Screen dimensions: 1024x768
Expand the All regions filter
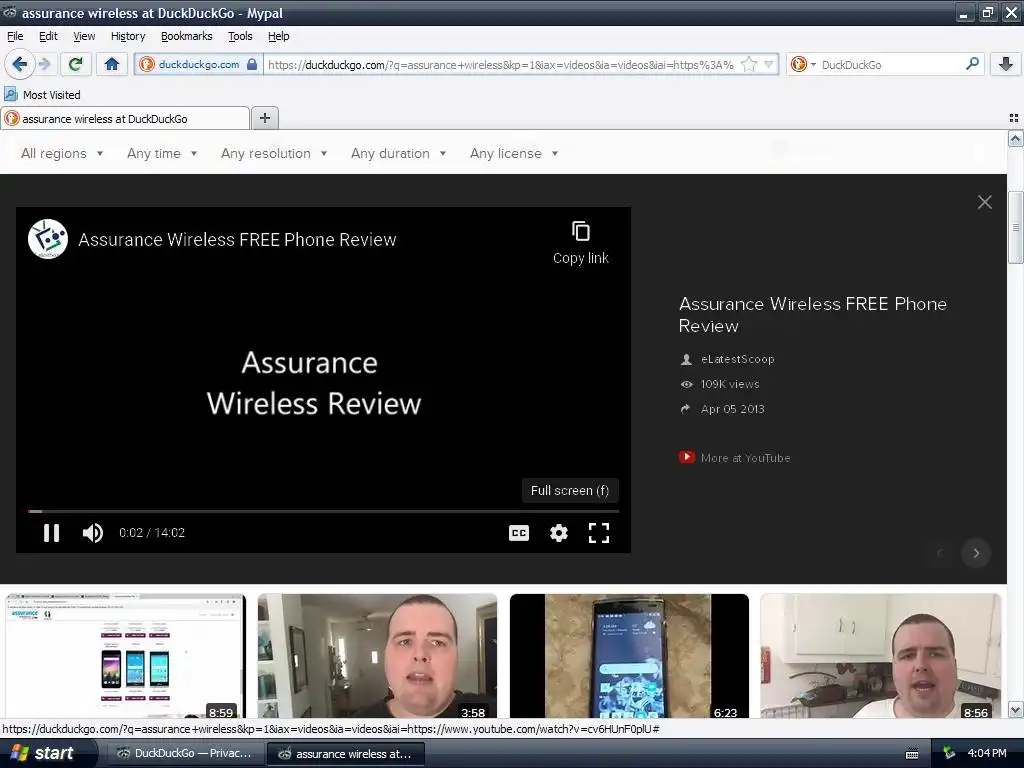coord(62,153)
